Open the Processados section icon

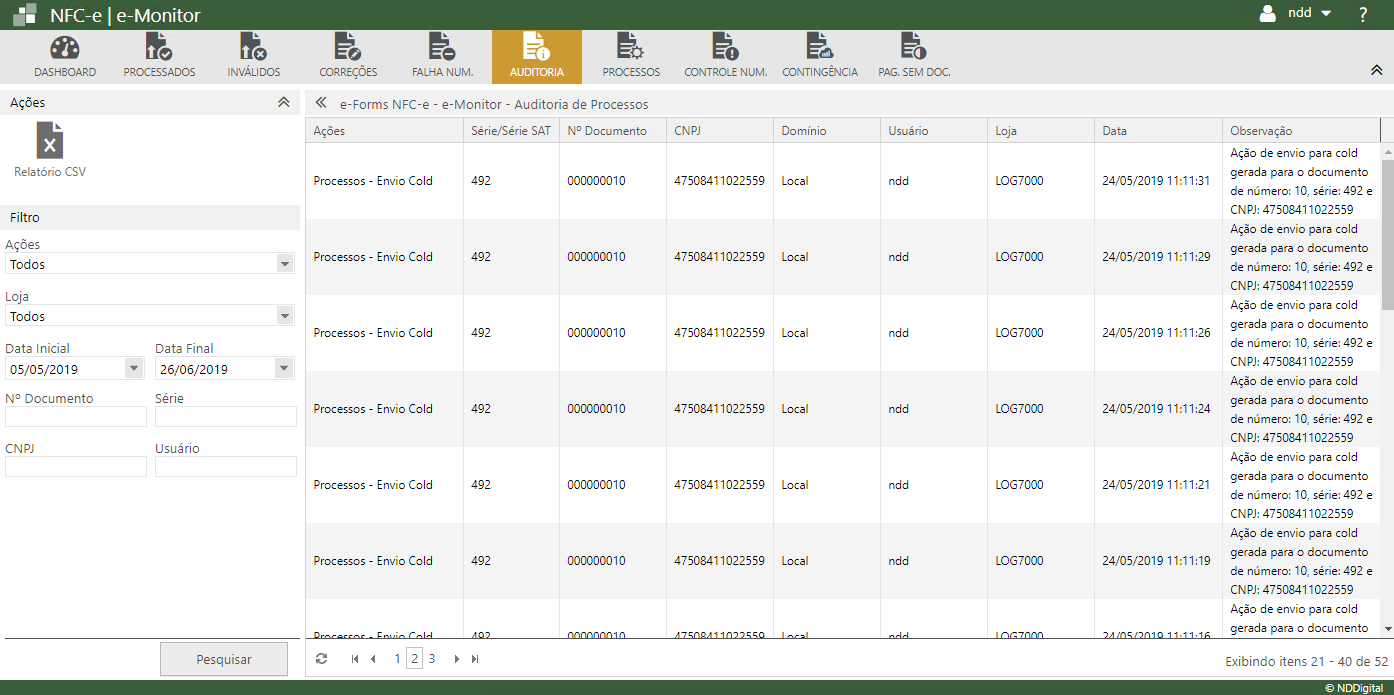(x=159, y=48)
